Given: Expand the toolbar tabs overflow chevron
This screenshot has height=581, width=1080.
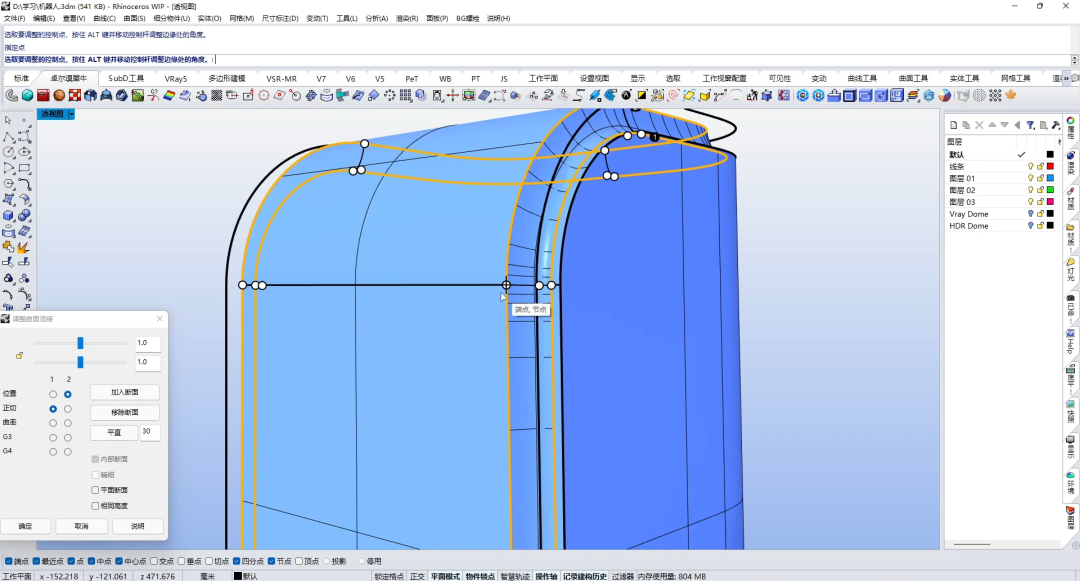Looking at the screenshot, I should (1067, 78).
